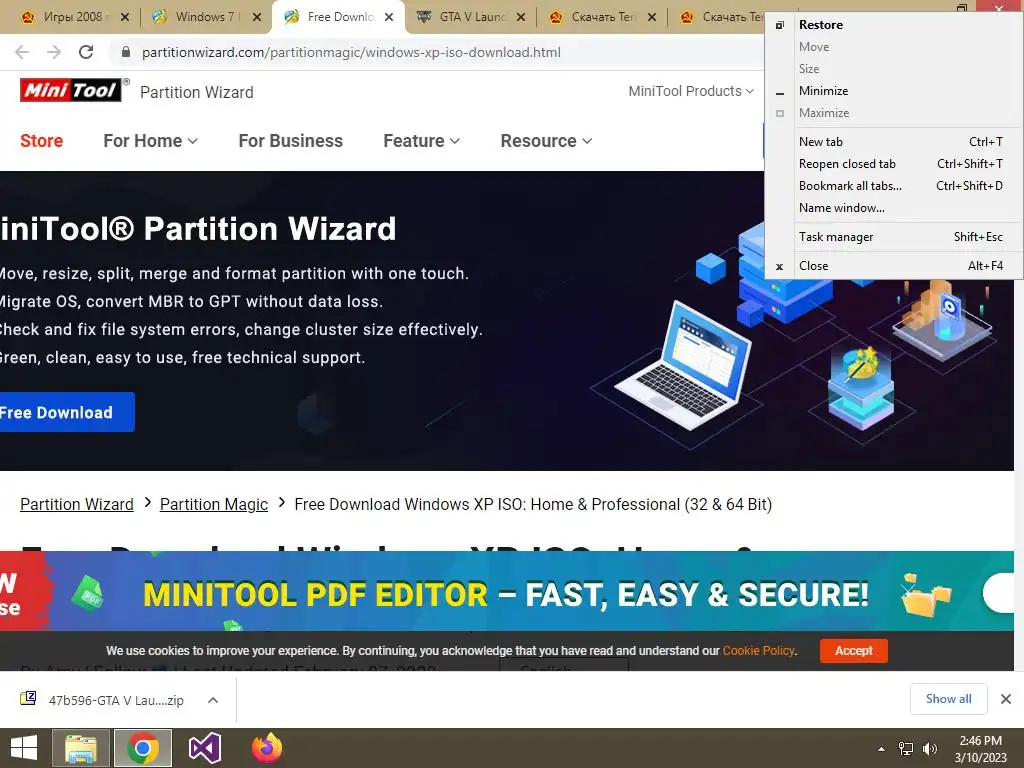Open the Store link
Image resolution: width=1024 pixels, height=768 pixels.
click(42, 140)
